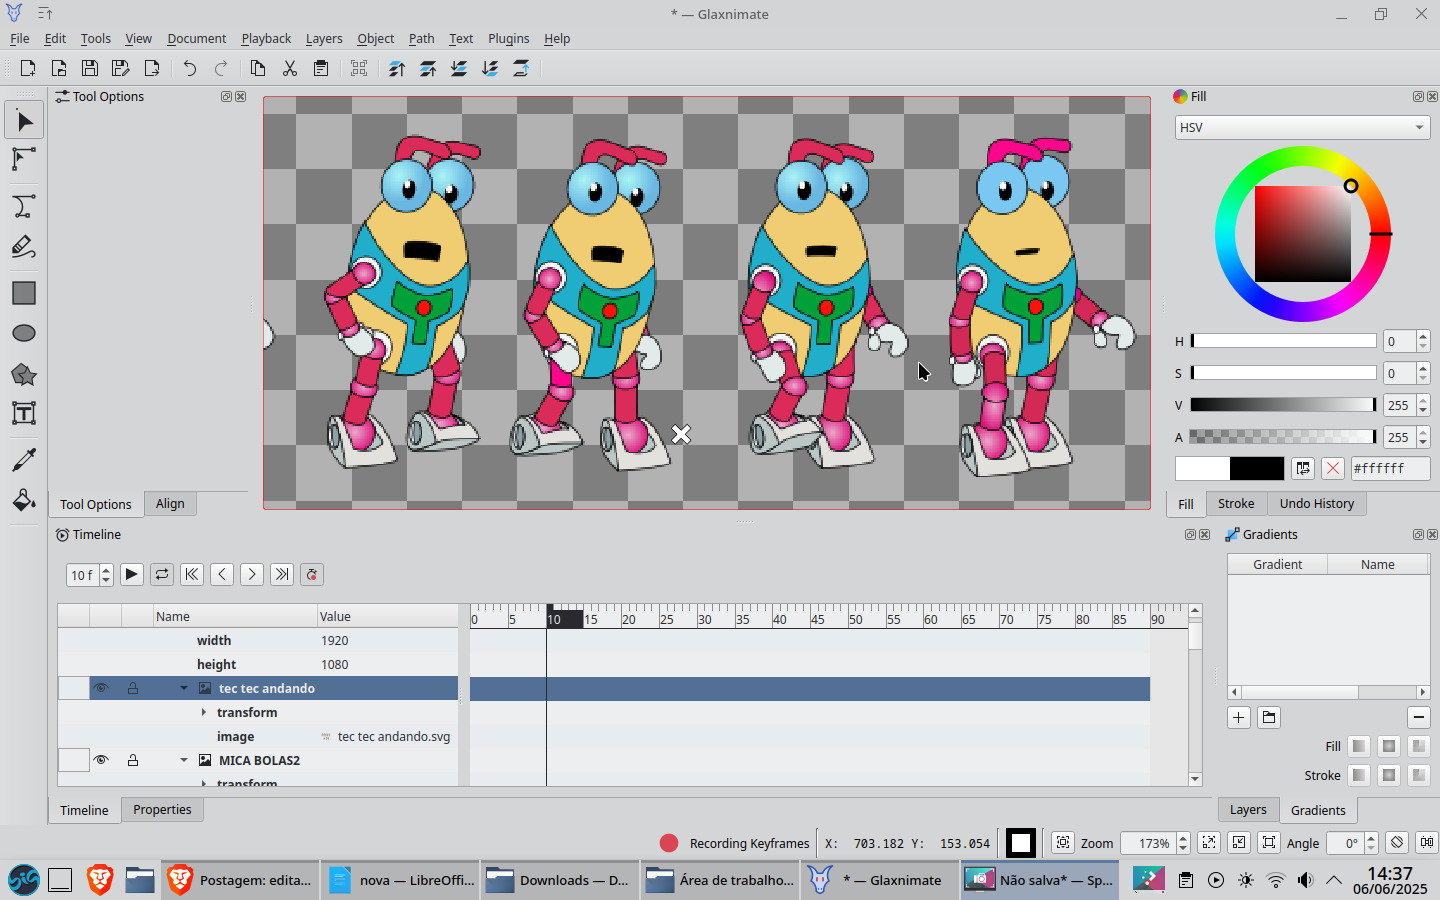
Task: Raise object to top
Action: [397, 68]
